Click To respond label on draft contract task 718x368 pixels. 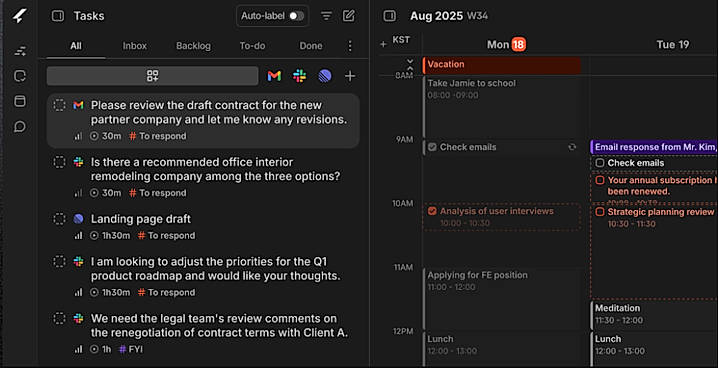coord(158,136)
